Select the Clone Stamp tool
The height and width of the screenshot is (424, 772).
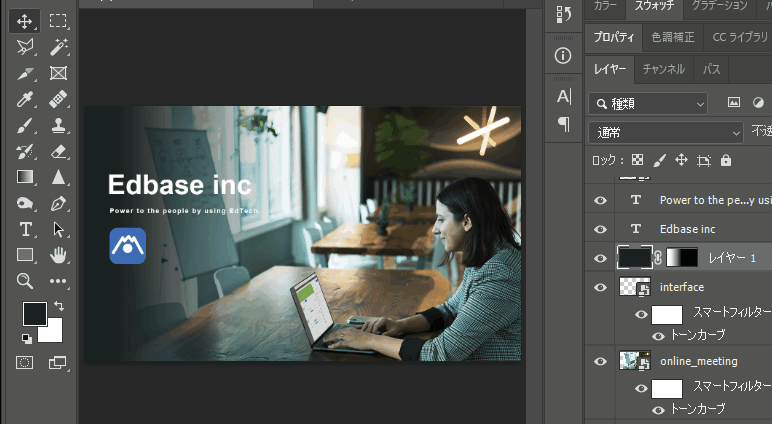58,126
